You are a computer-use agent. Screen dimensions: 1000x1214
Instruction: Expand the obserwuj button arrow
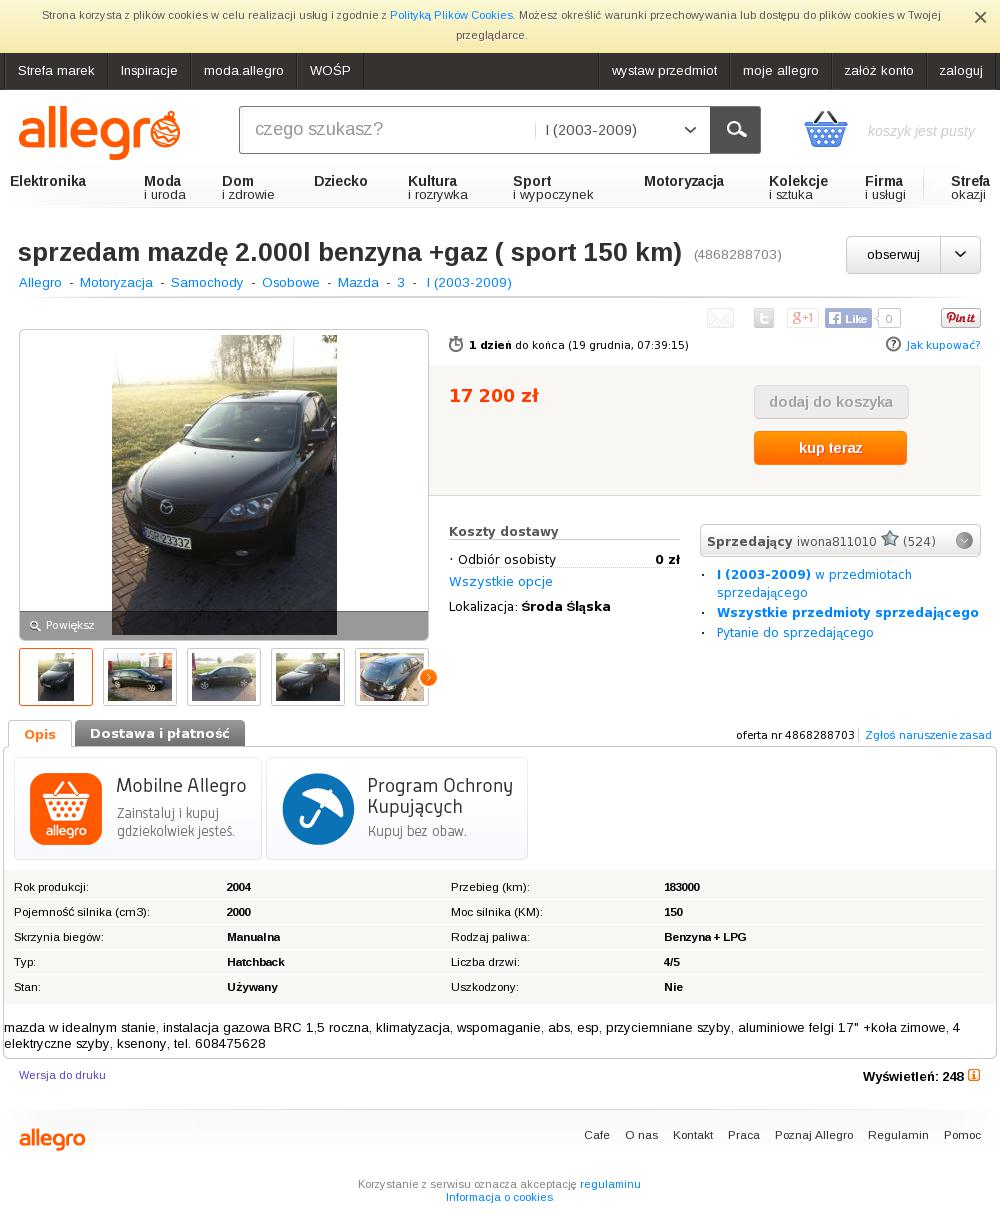click(x=960, y=255)
